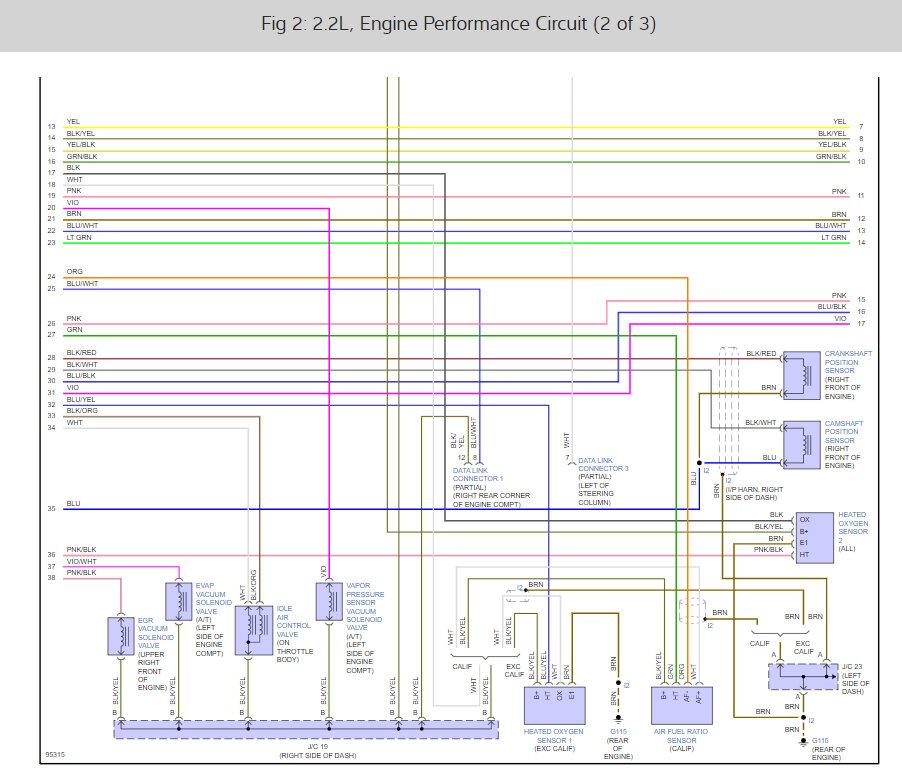Click the 95315 diagram number

click(55, 754)
